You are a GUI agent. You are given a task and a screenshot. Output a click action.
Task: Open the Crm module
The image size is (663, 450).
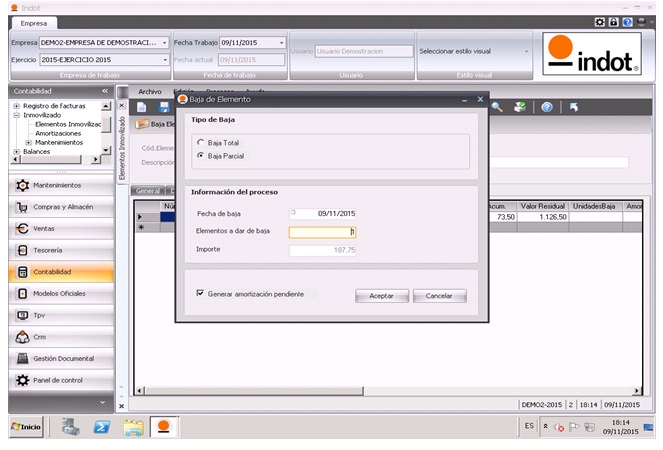tap(40, 337)
